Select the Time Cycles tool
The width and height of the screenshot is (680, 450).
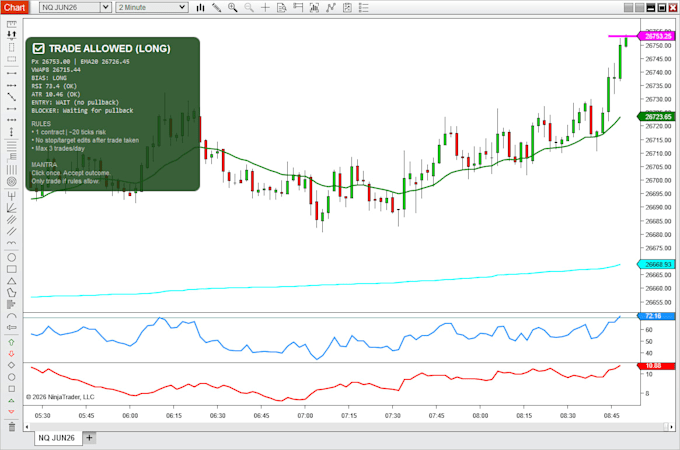click(x=12, y=243)
